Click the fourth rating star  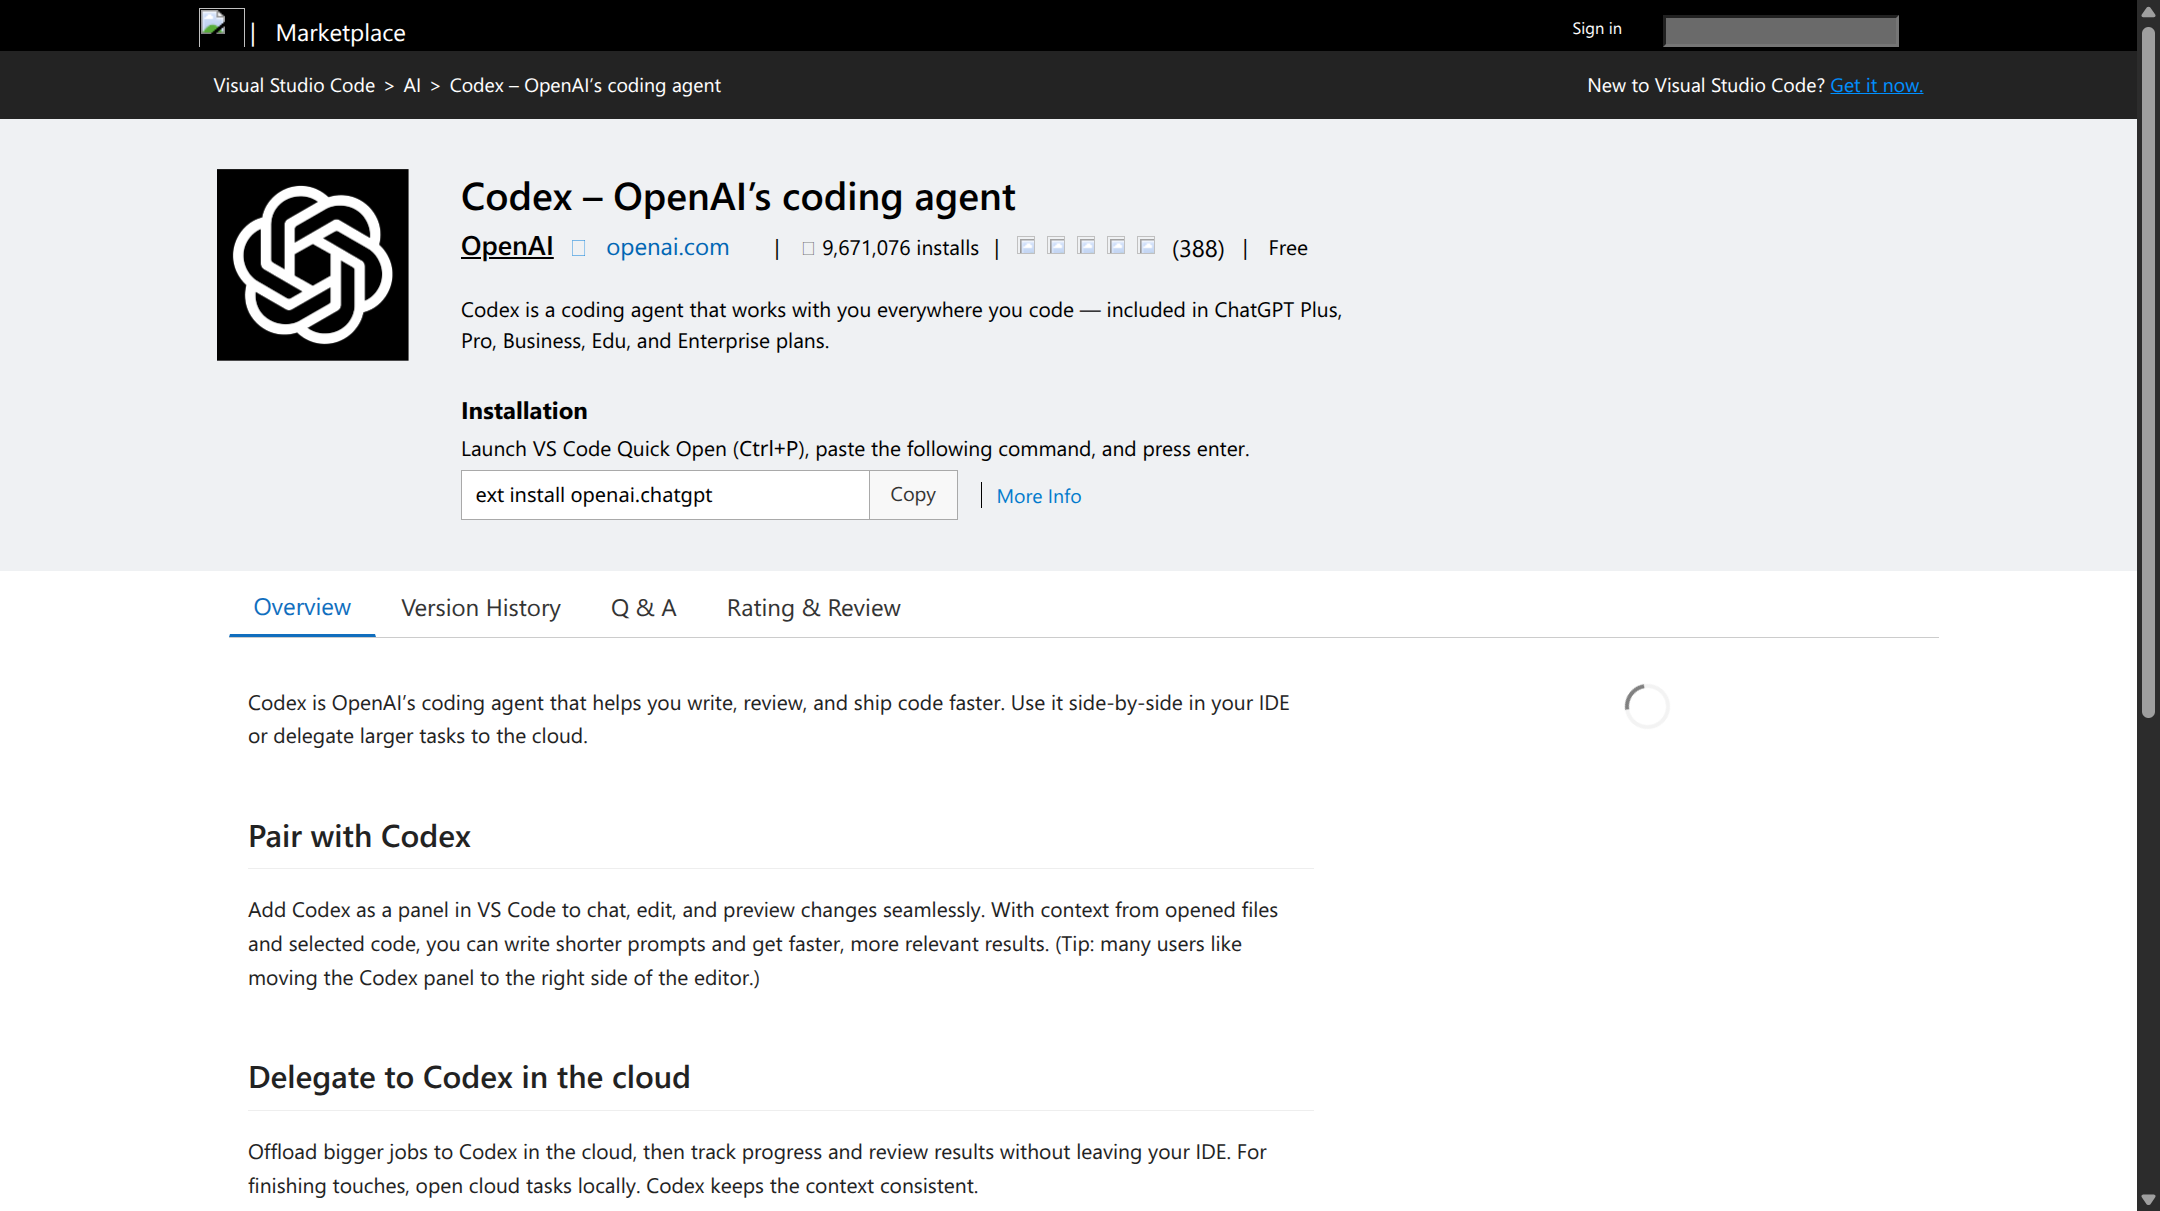[1116, 246]
